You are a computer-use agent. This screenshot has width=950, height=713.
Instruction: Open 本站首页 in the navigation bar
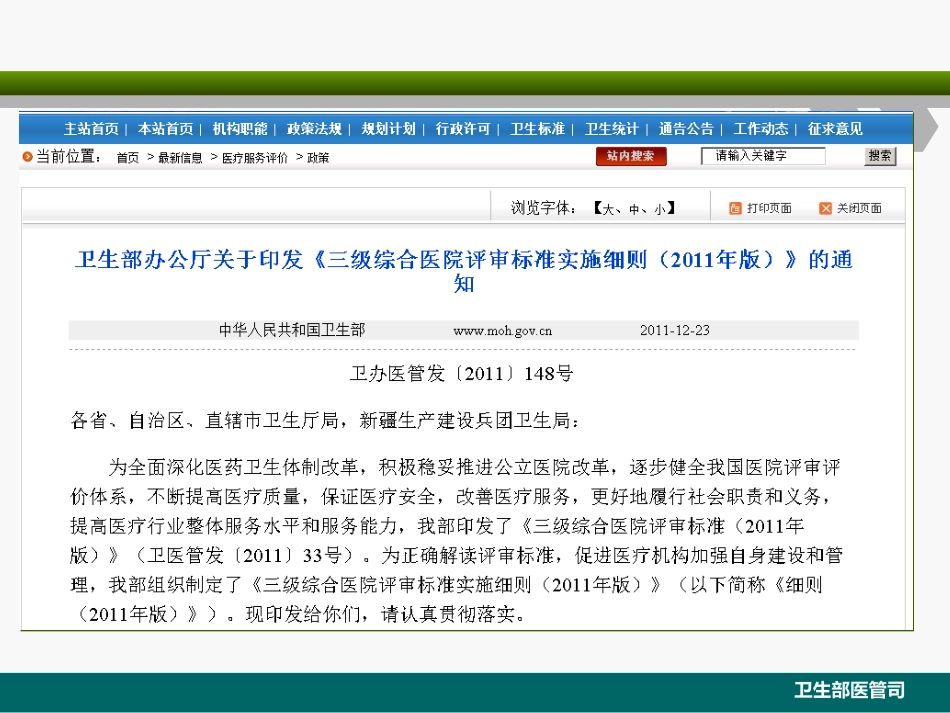click(x=165, y=129)
